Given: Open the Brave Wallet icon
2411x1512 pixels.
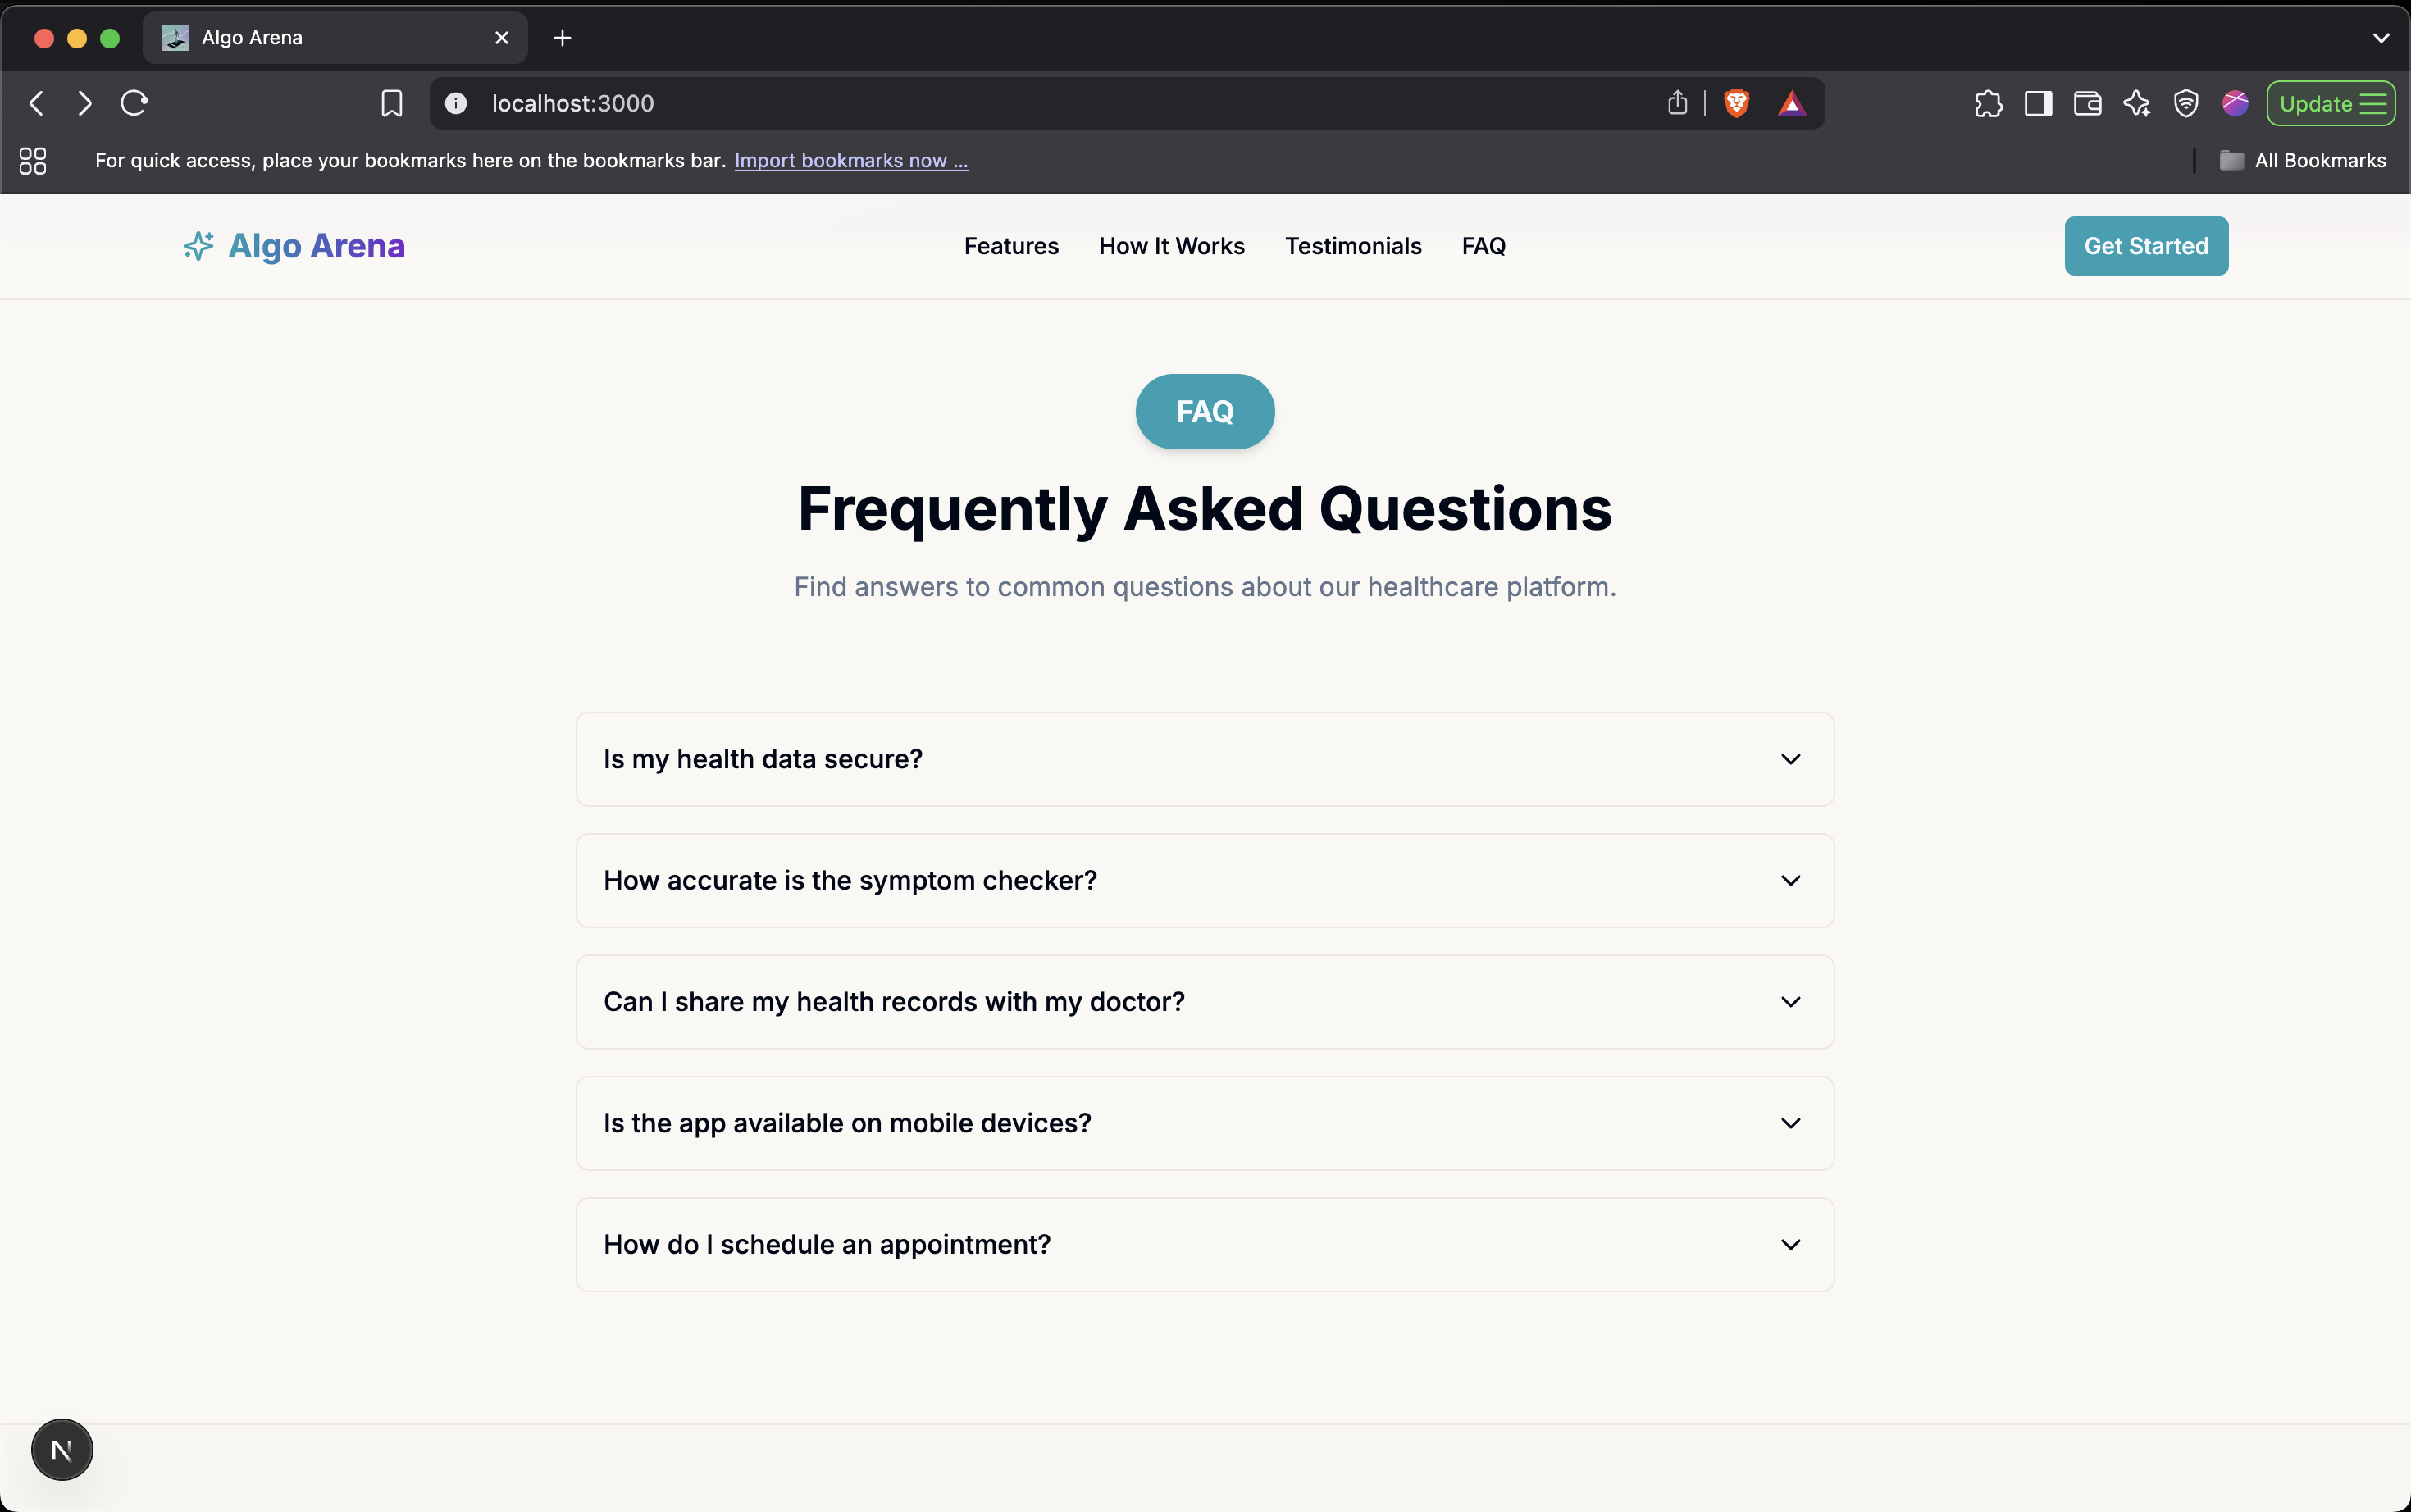Looking at the screenshot, I should [x=2087, y=103].
